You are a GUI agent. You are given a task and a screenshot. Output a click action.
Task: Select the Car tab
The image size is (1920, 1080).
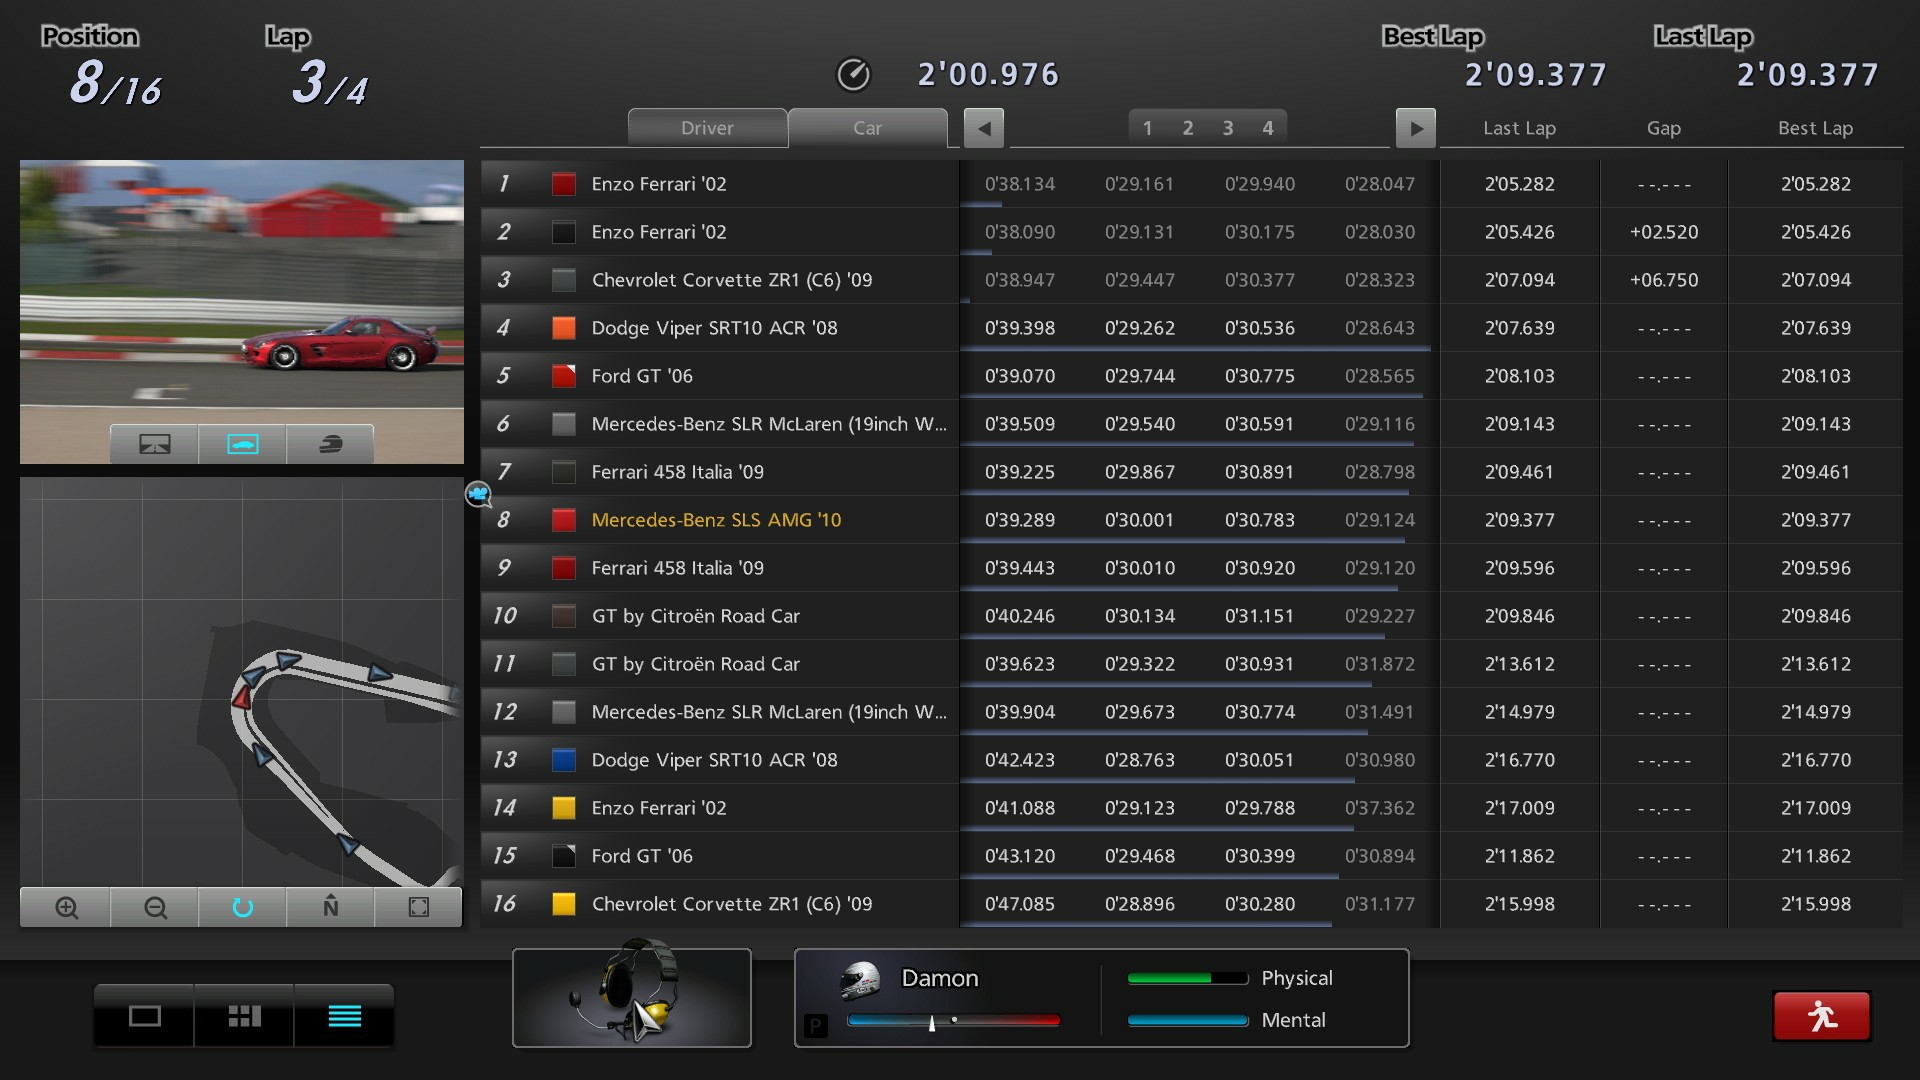(x=867, y=128)
